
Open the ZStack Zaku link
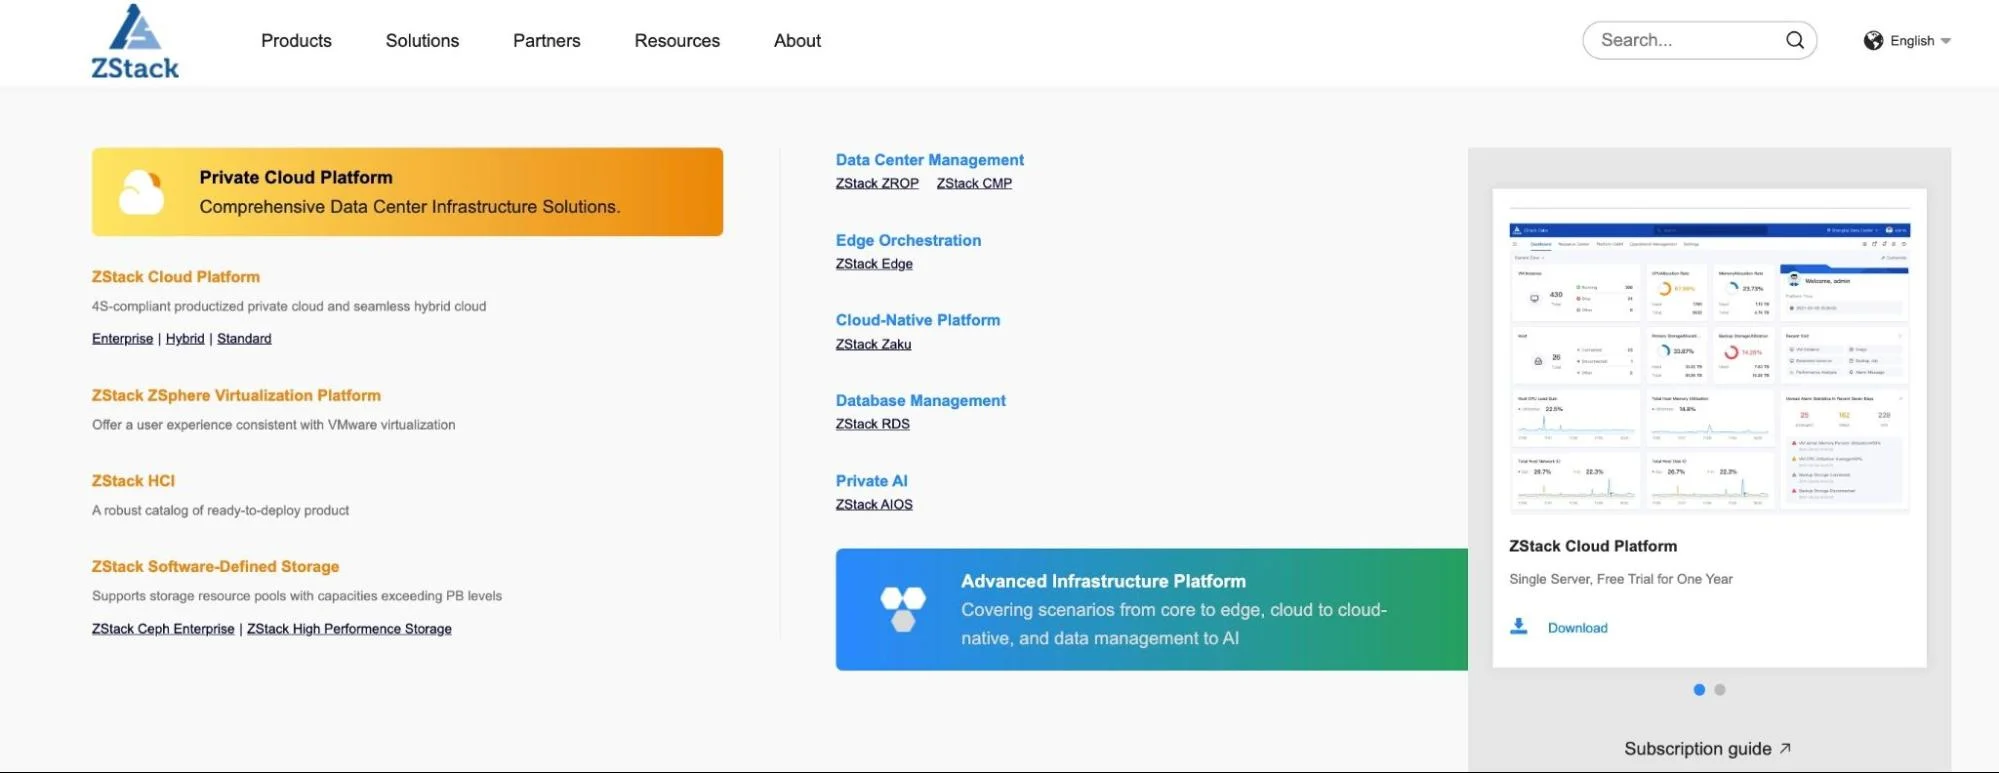pos(873,345)
